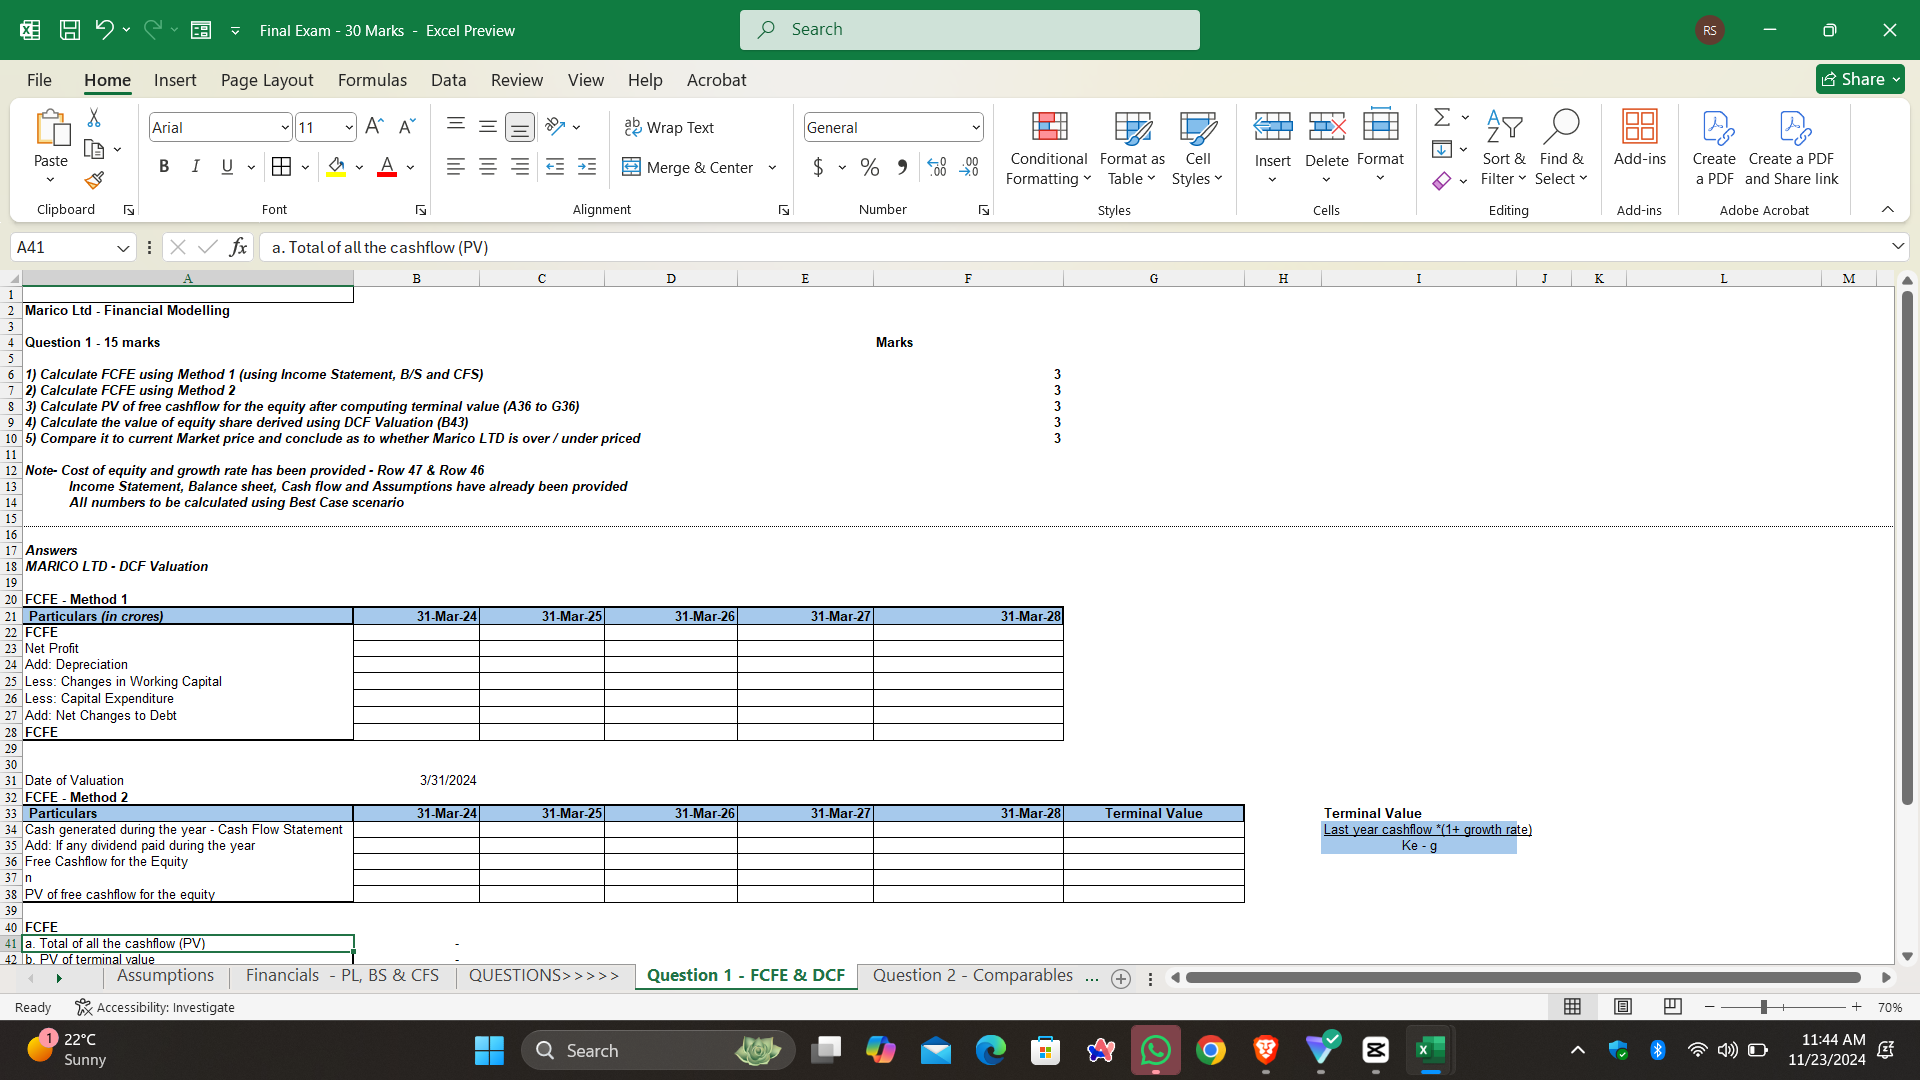The height and width of the screenshot is (1080, 1920).
Task: Toggle Underline formatting
Action: (227, 167)
